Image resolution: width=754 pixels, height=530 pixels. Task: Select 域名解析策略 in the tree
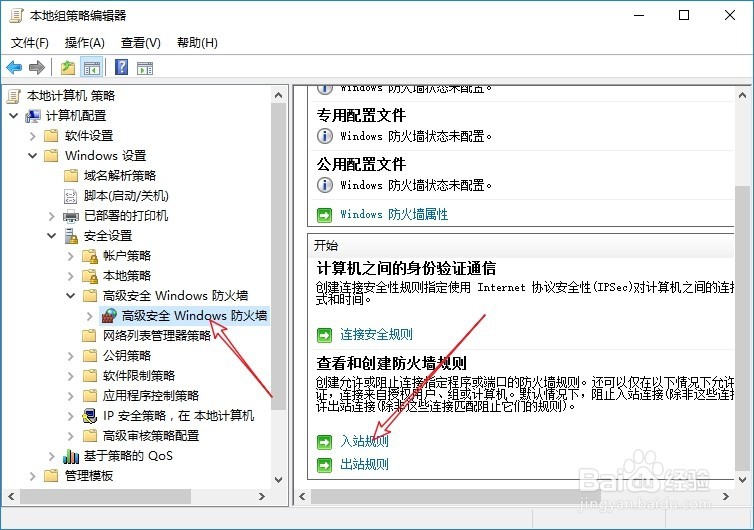click(120, 176)
